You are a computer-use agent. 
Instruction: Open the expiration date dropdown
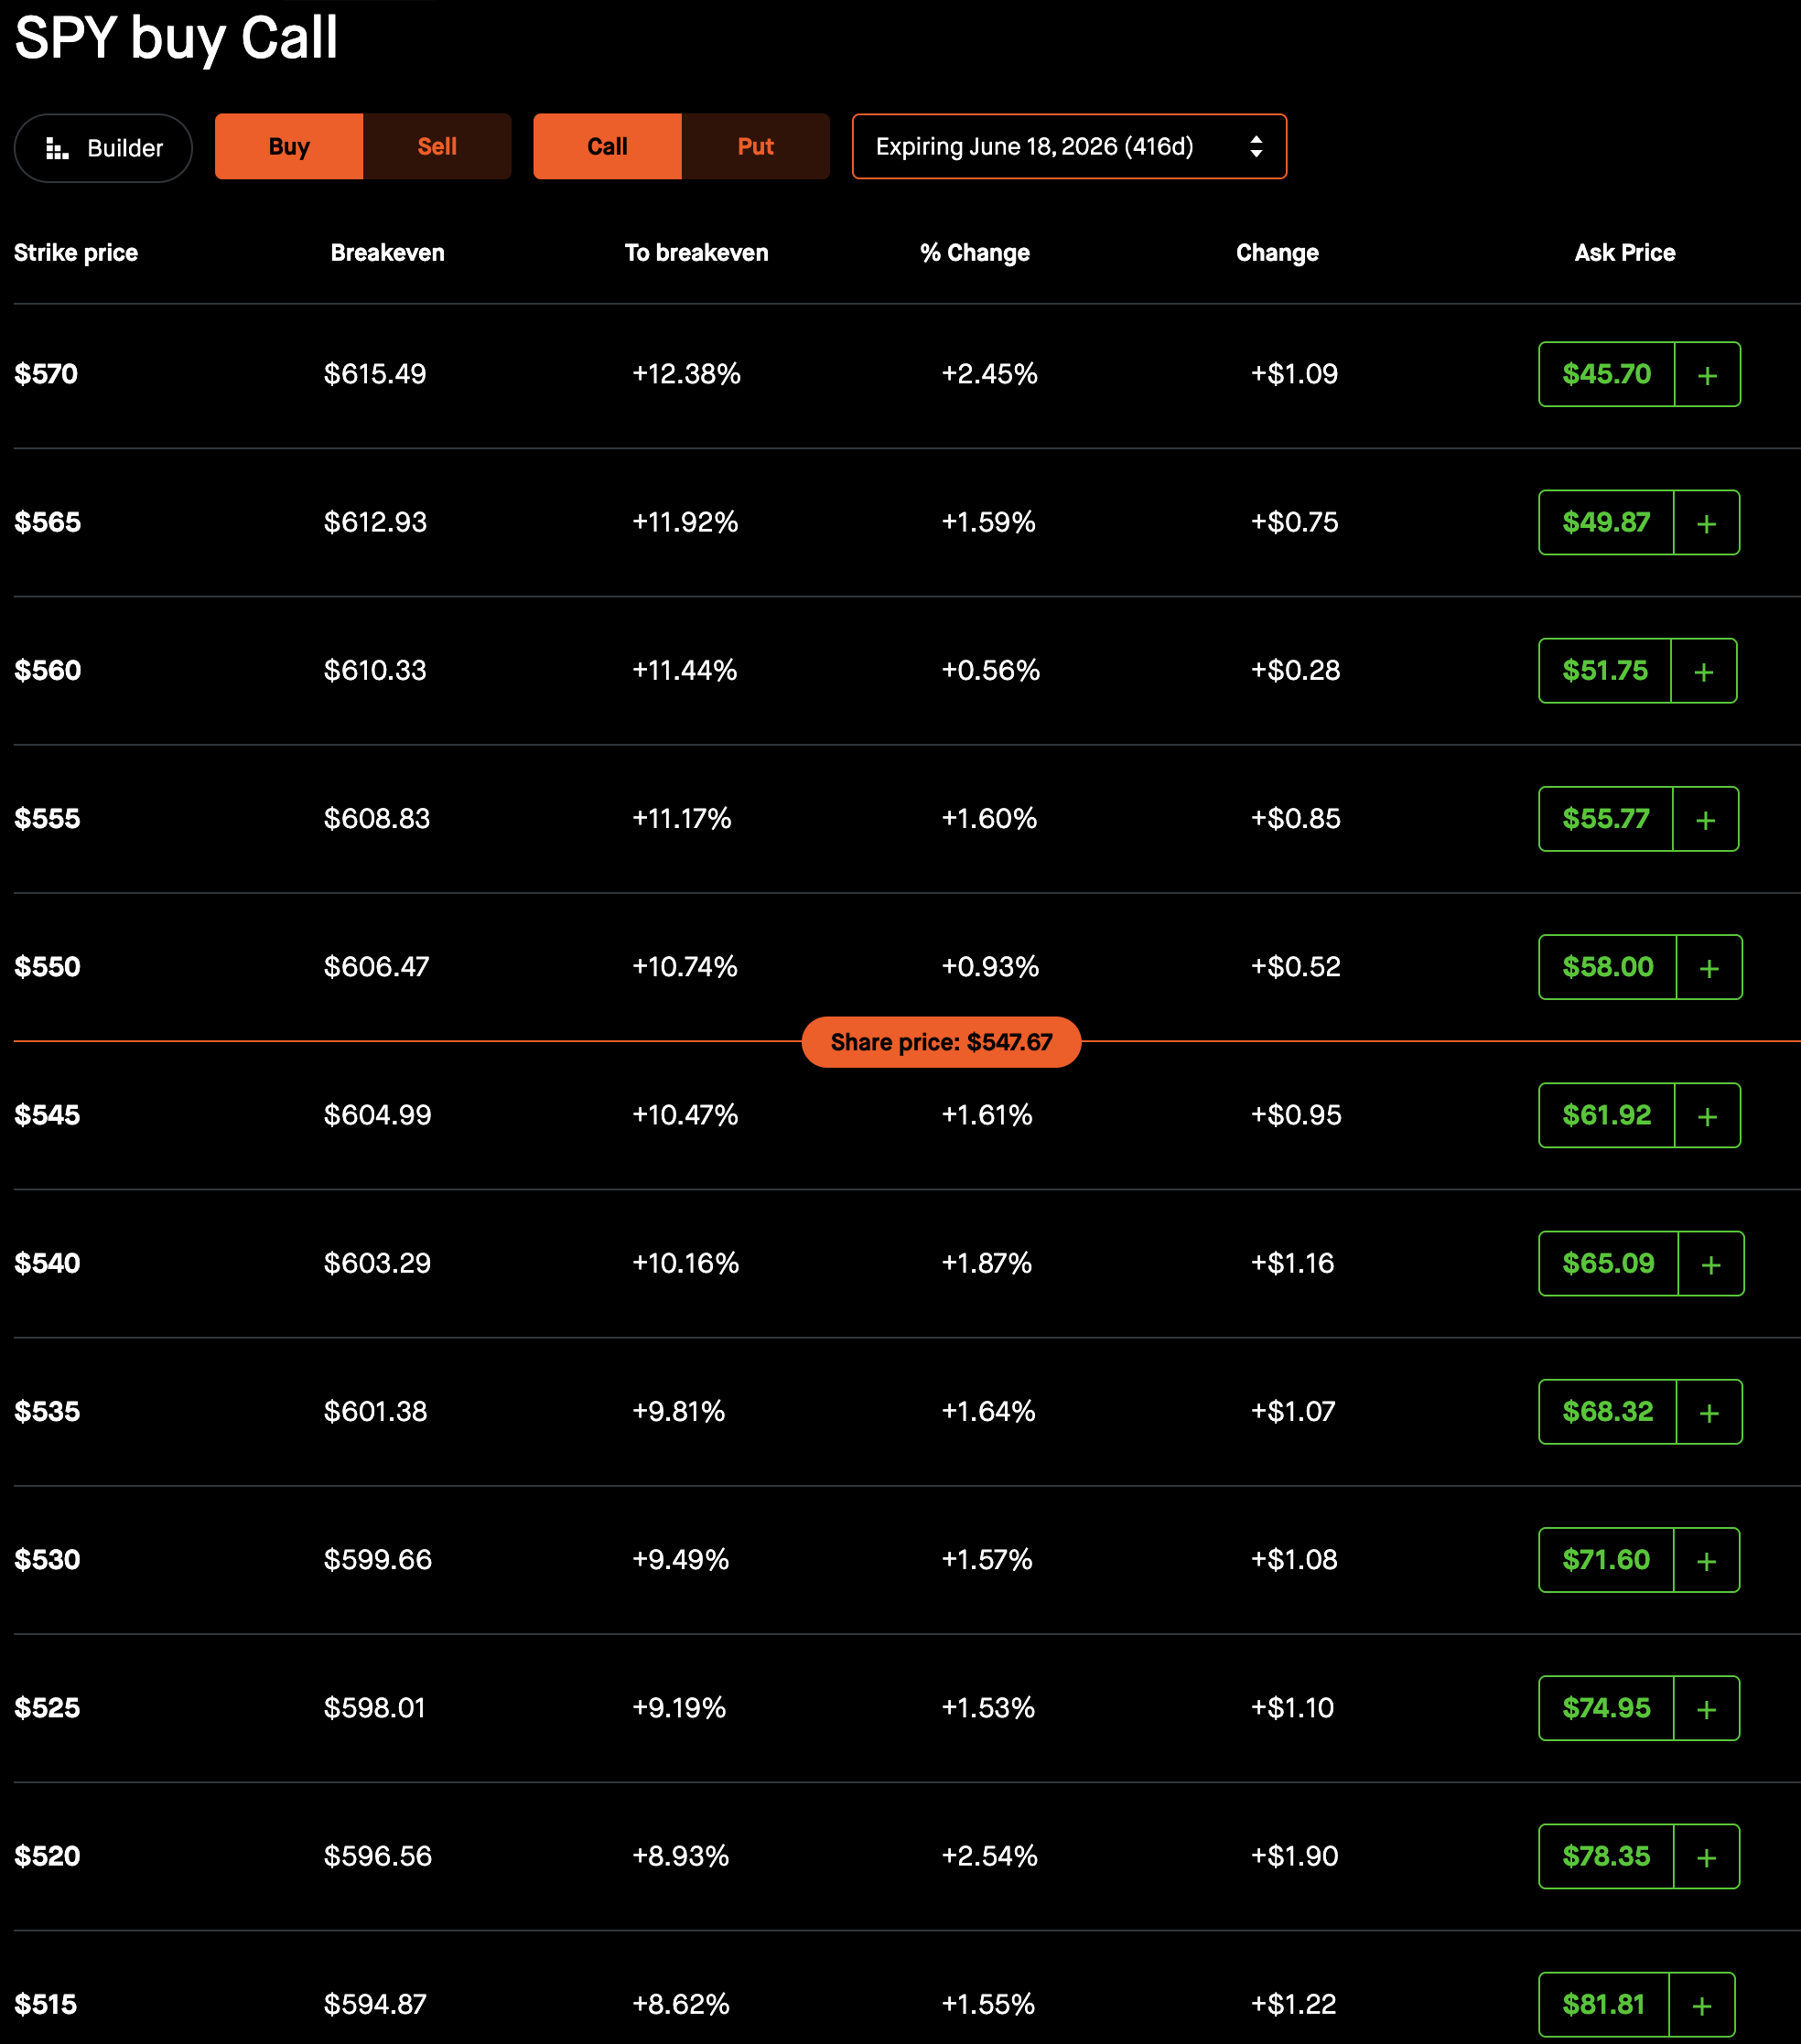[x=1069, y=146]
